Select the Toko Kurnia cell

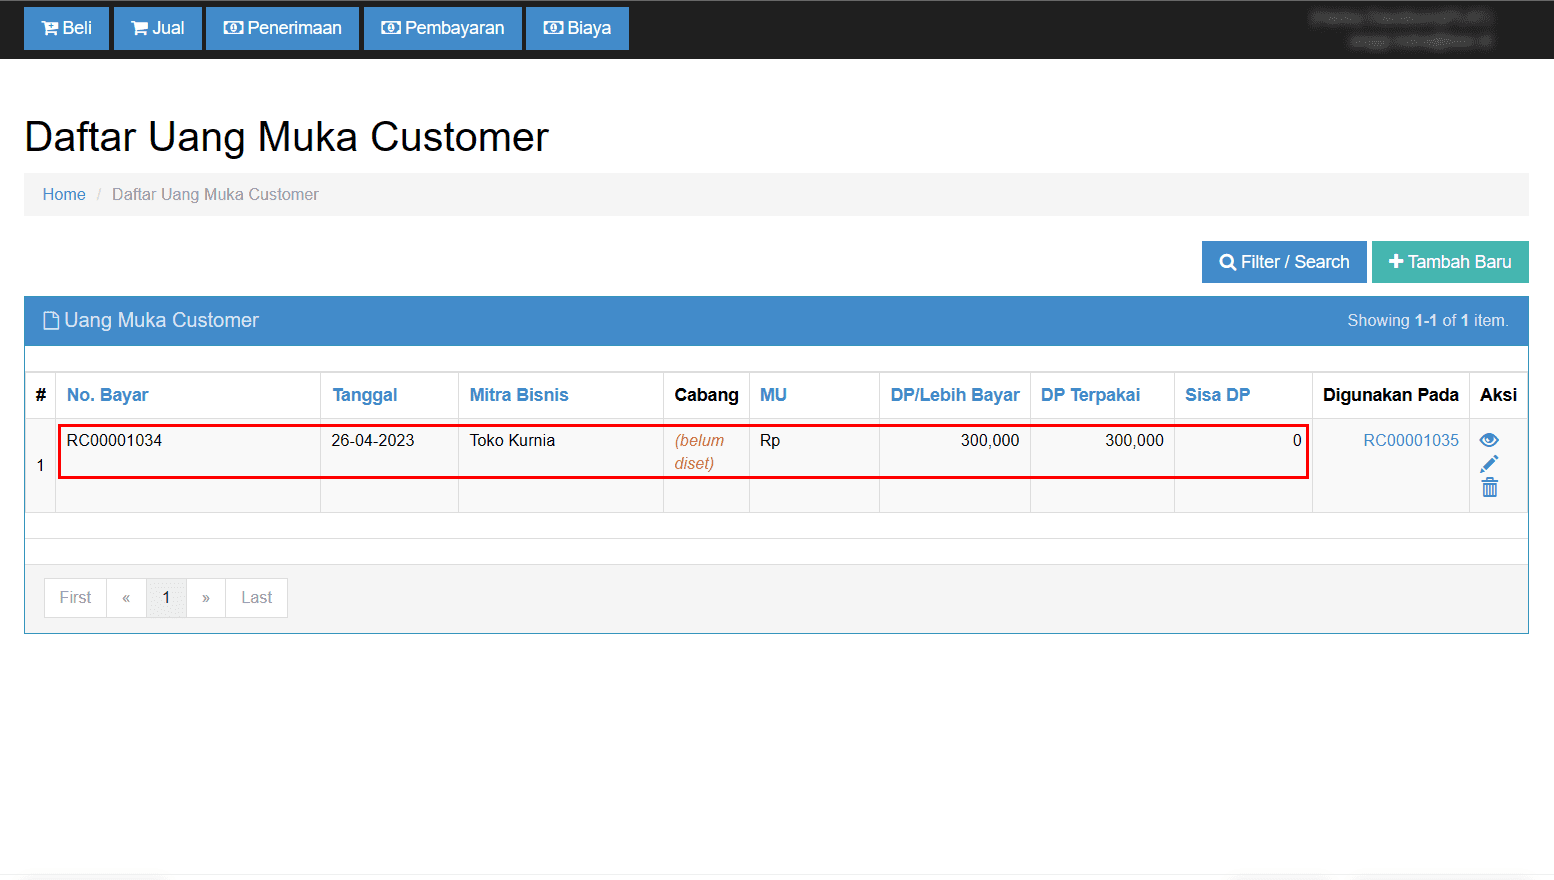(561, 465)
